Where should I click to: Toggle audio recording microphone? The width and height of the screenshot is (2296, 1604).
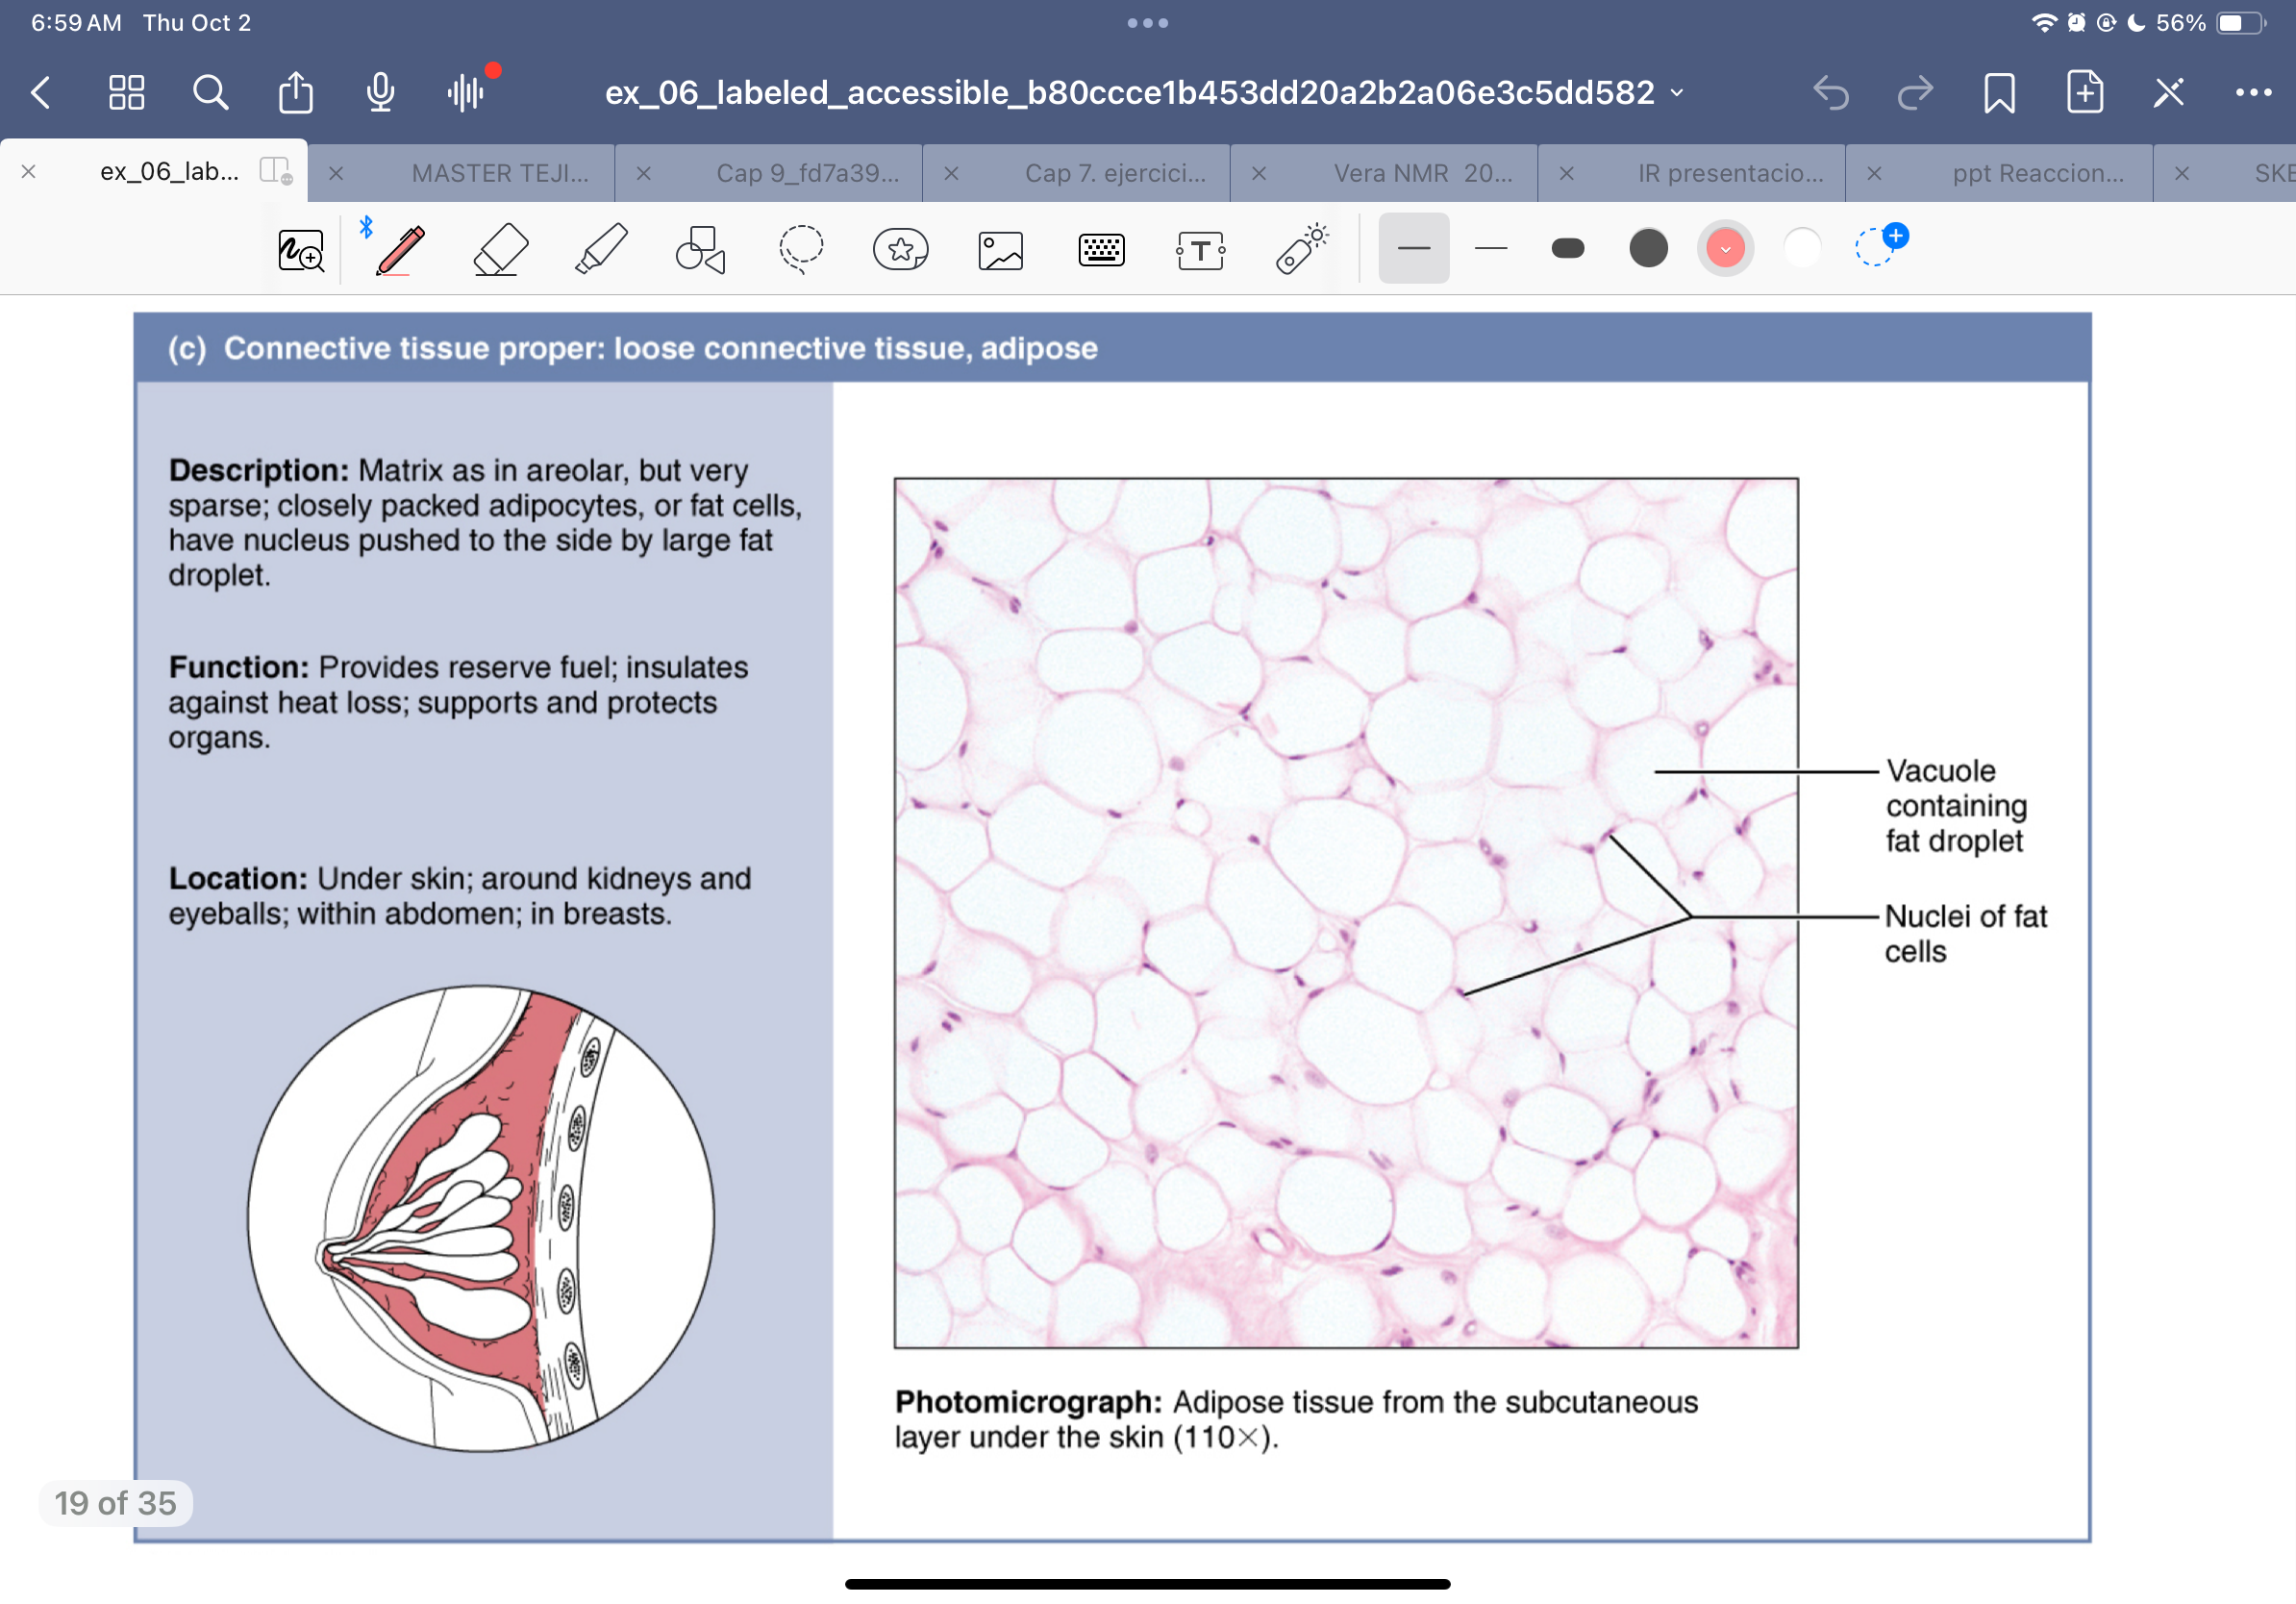pos(380,93)
